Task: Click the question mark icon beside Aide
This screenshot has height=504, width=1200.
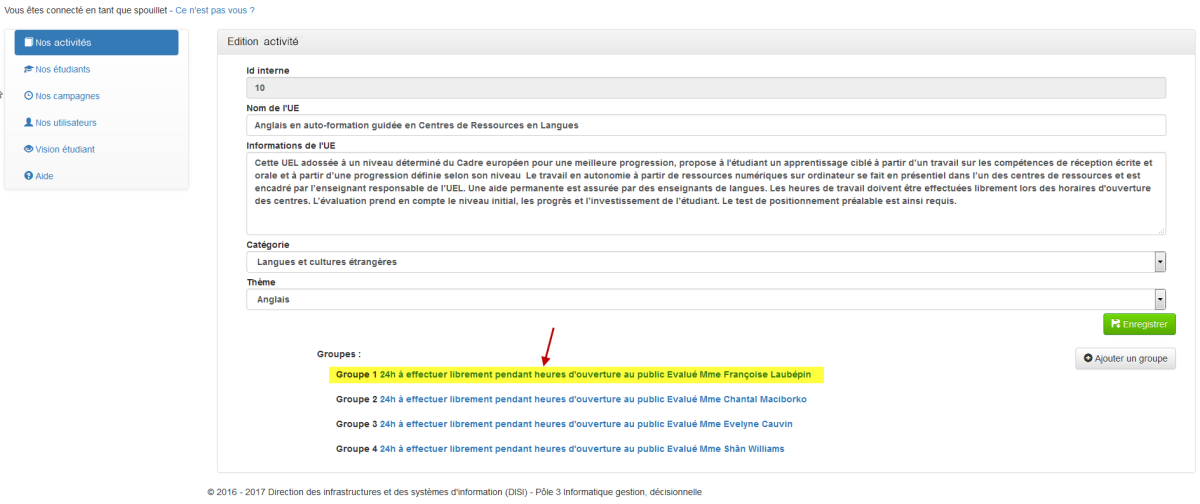Action: pos(29,176)
